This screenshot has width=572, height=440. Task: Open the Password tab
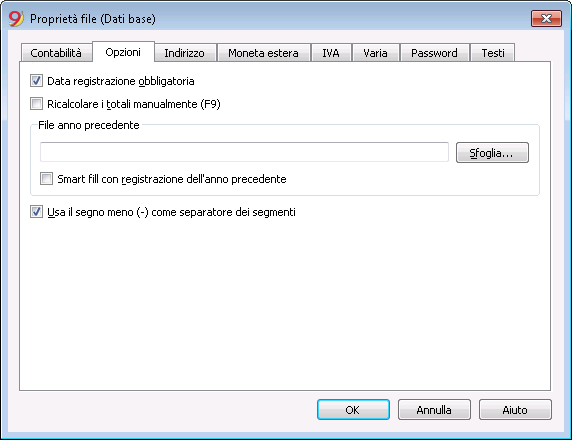click(434, 53)
